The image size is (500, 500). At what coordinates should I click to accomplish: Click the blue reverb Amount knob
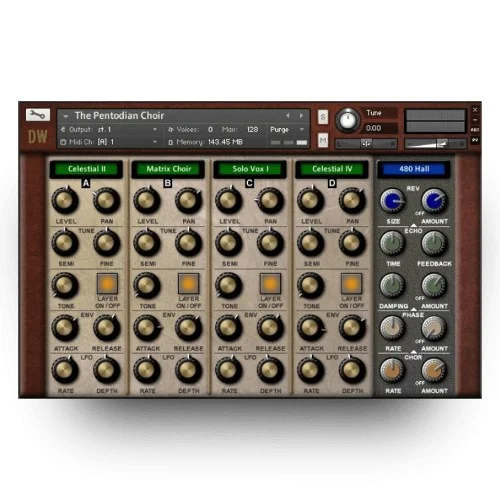(x=434, y=200)
